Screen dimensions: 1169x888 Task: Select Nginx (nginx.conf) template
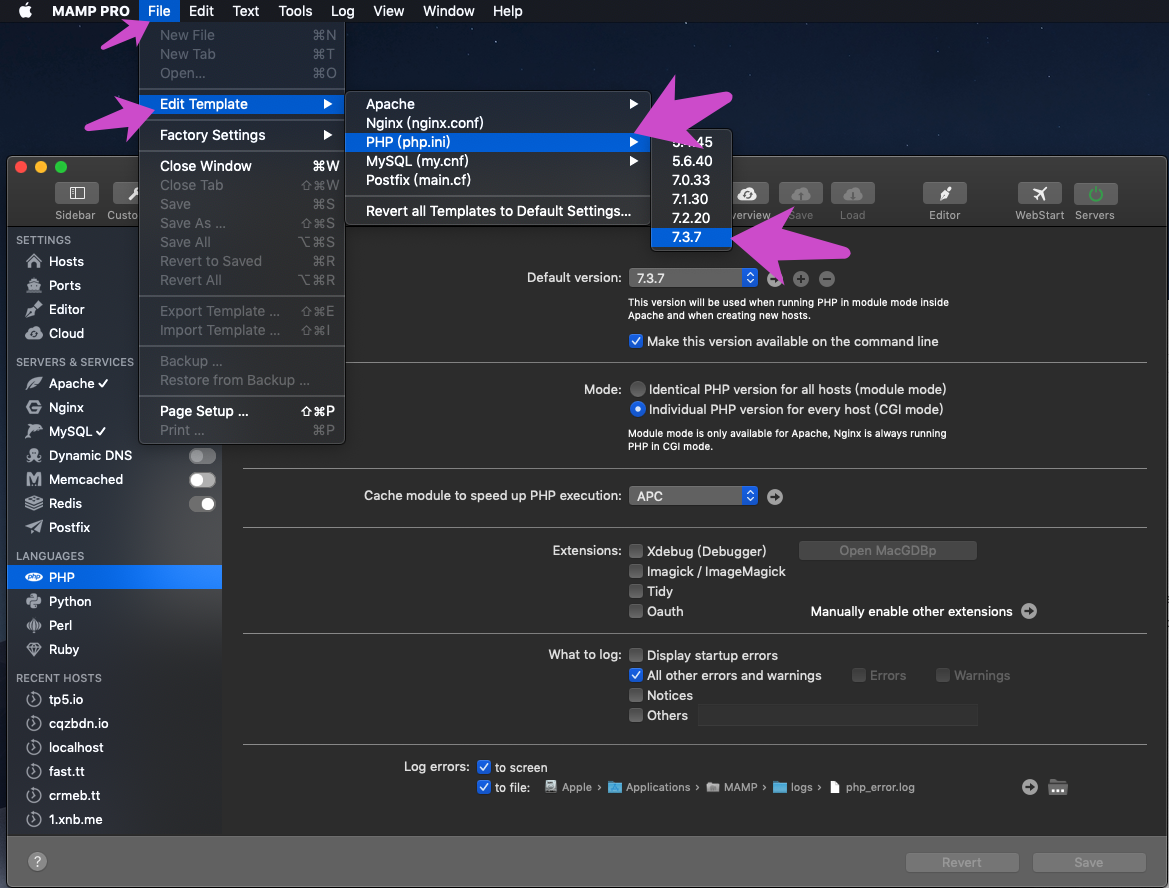point(497,123)
